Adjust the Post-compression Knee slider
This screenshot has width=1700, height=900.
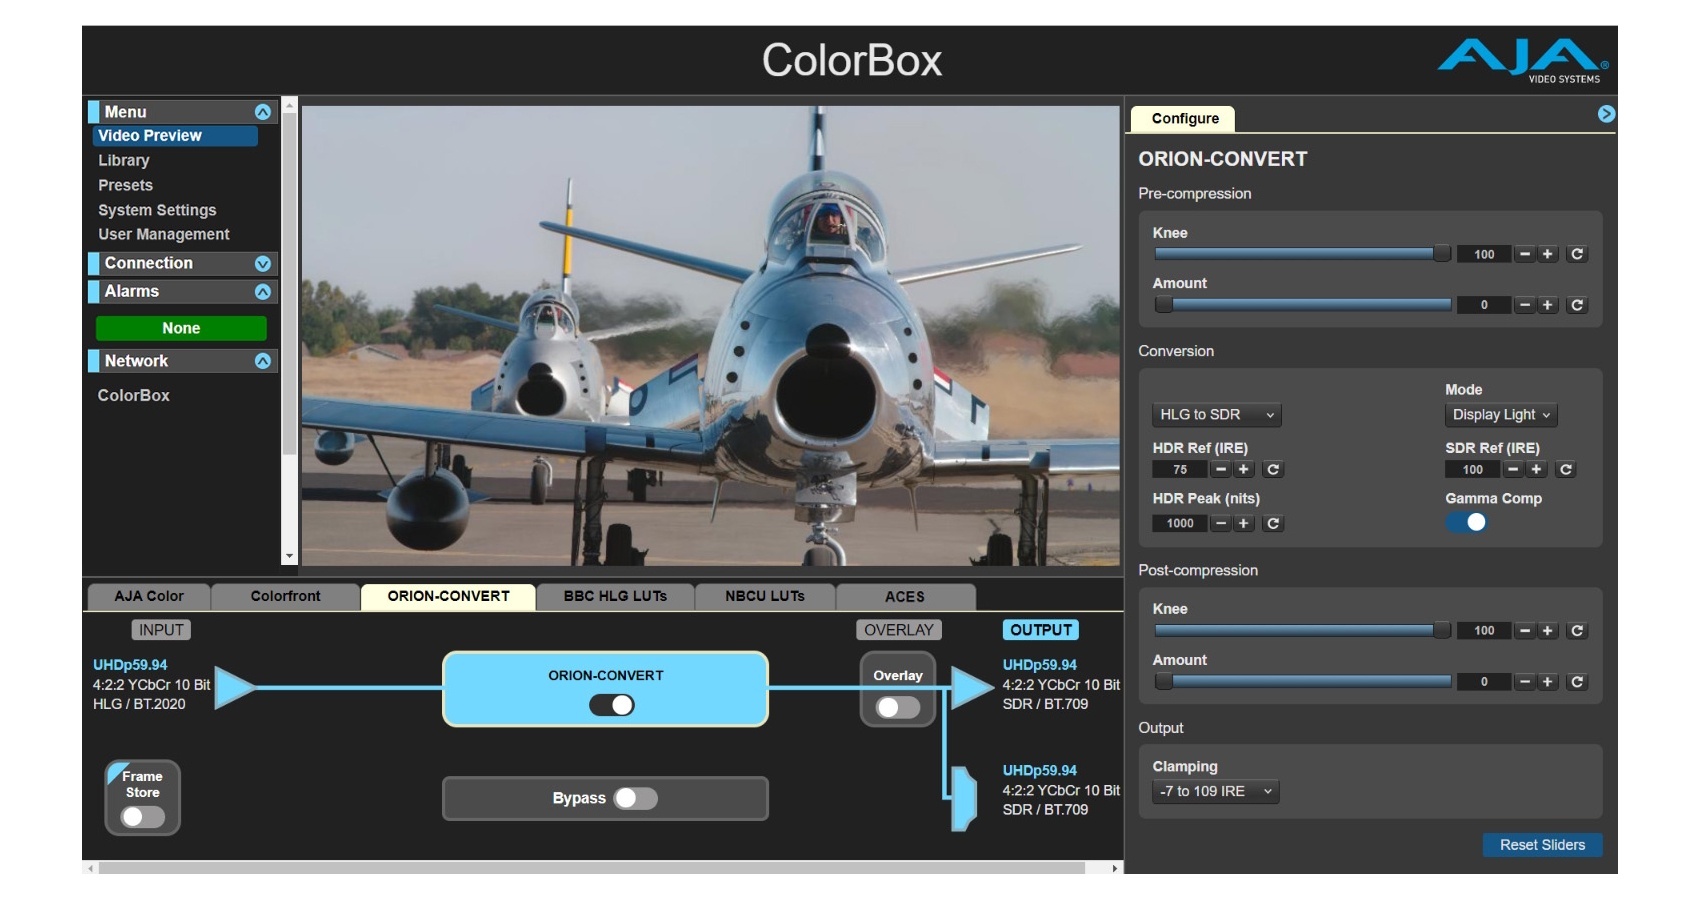tap(1302, 630)
